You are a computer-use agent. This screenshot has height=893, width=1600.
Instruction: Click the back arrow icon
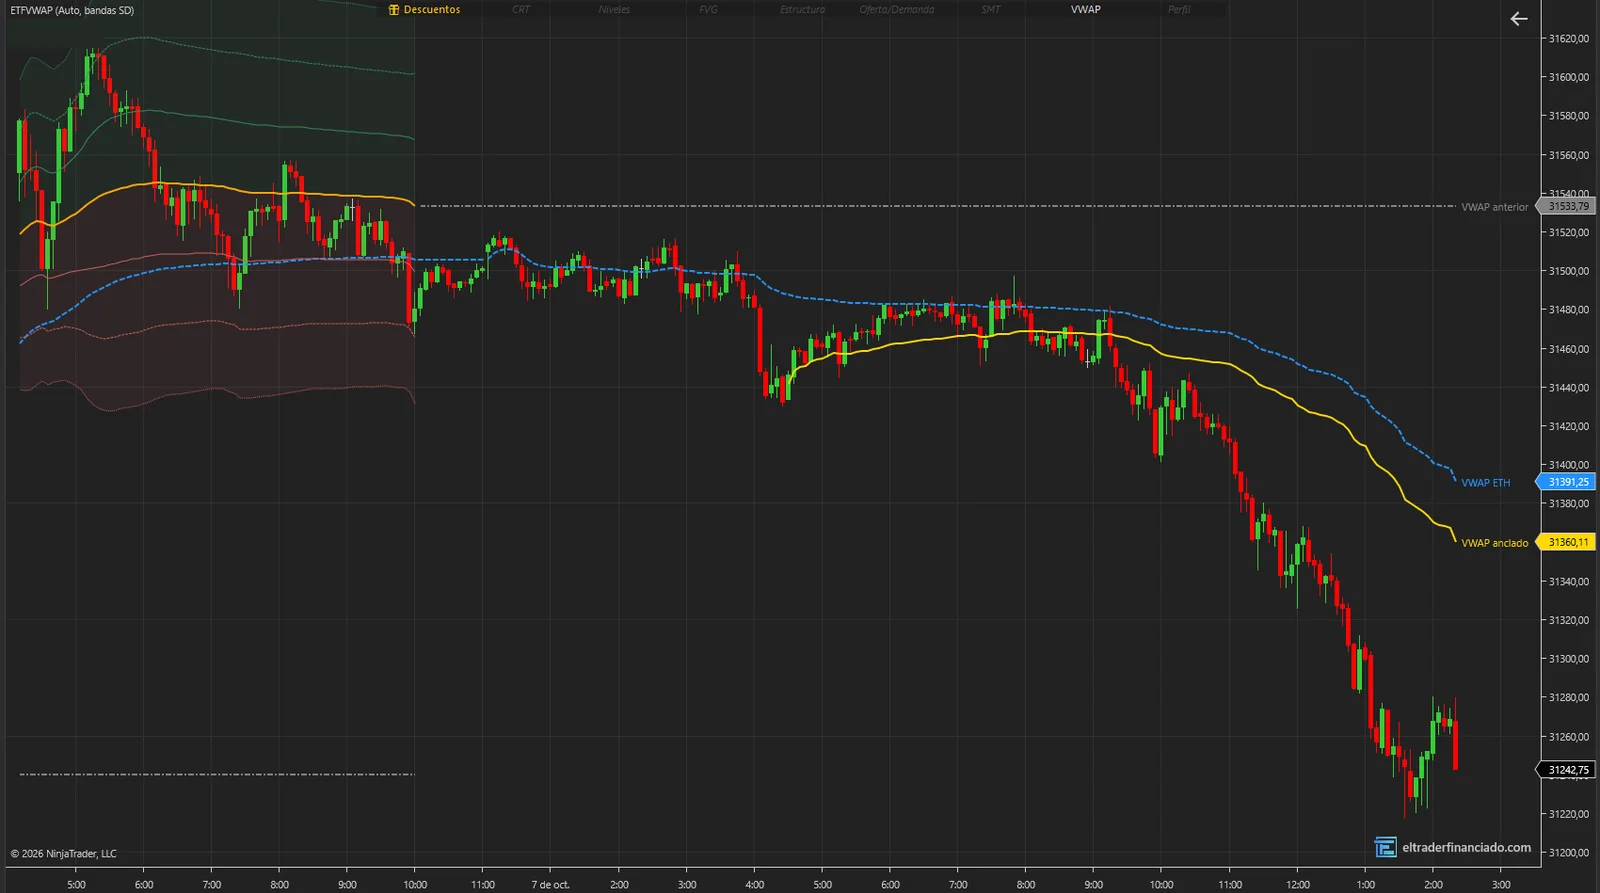[1519, 19]
